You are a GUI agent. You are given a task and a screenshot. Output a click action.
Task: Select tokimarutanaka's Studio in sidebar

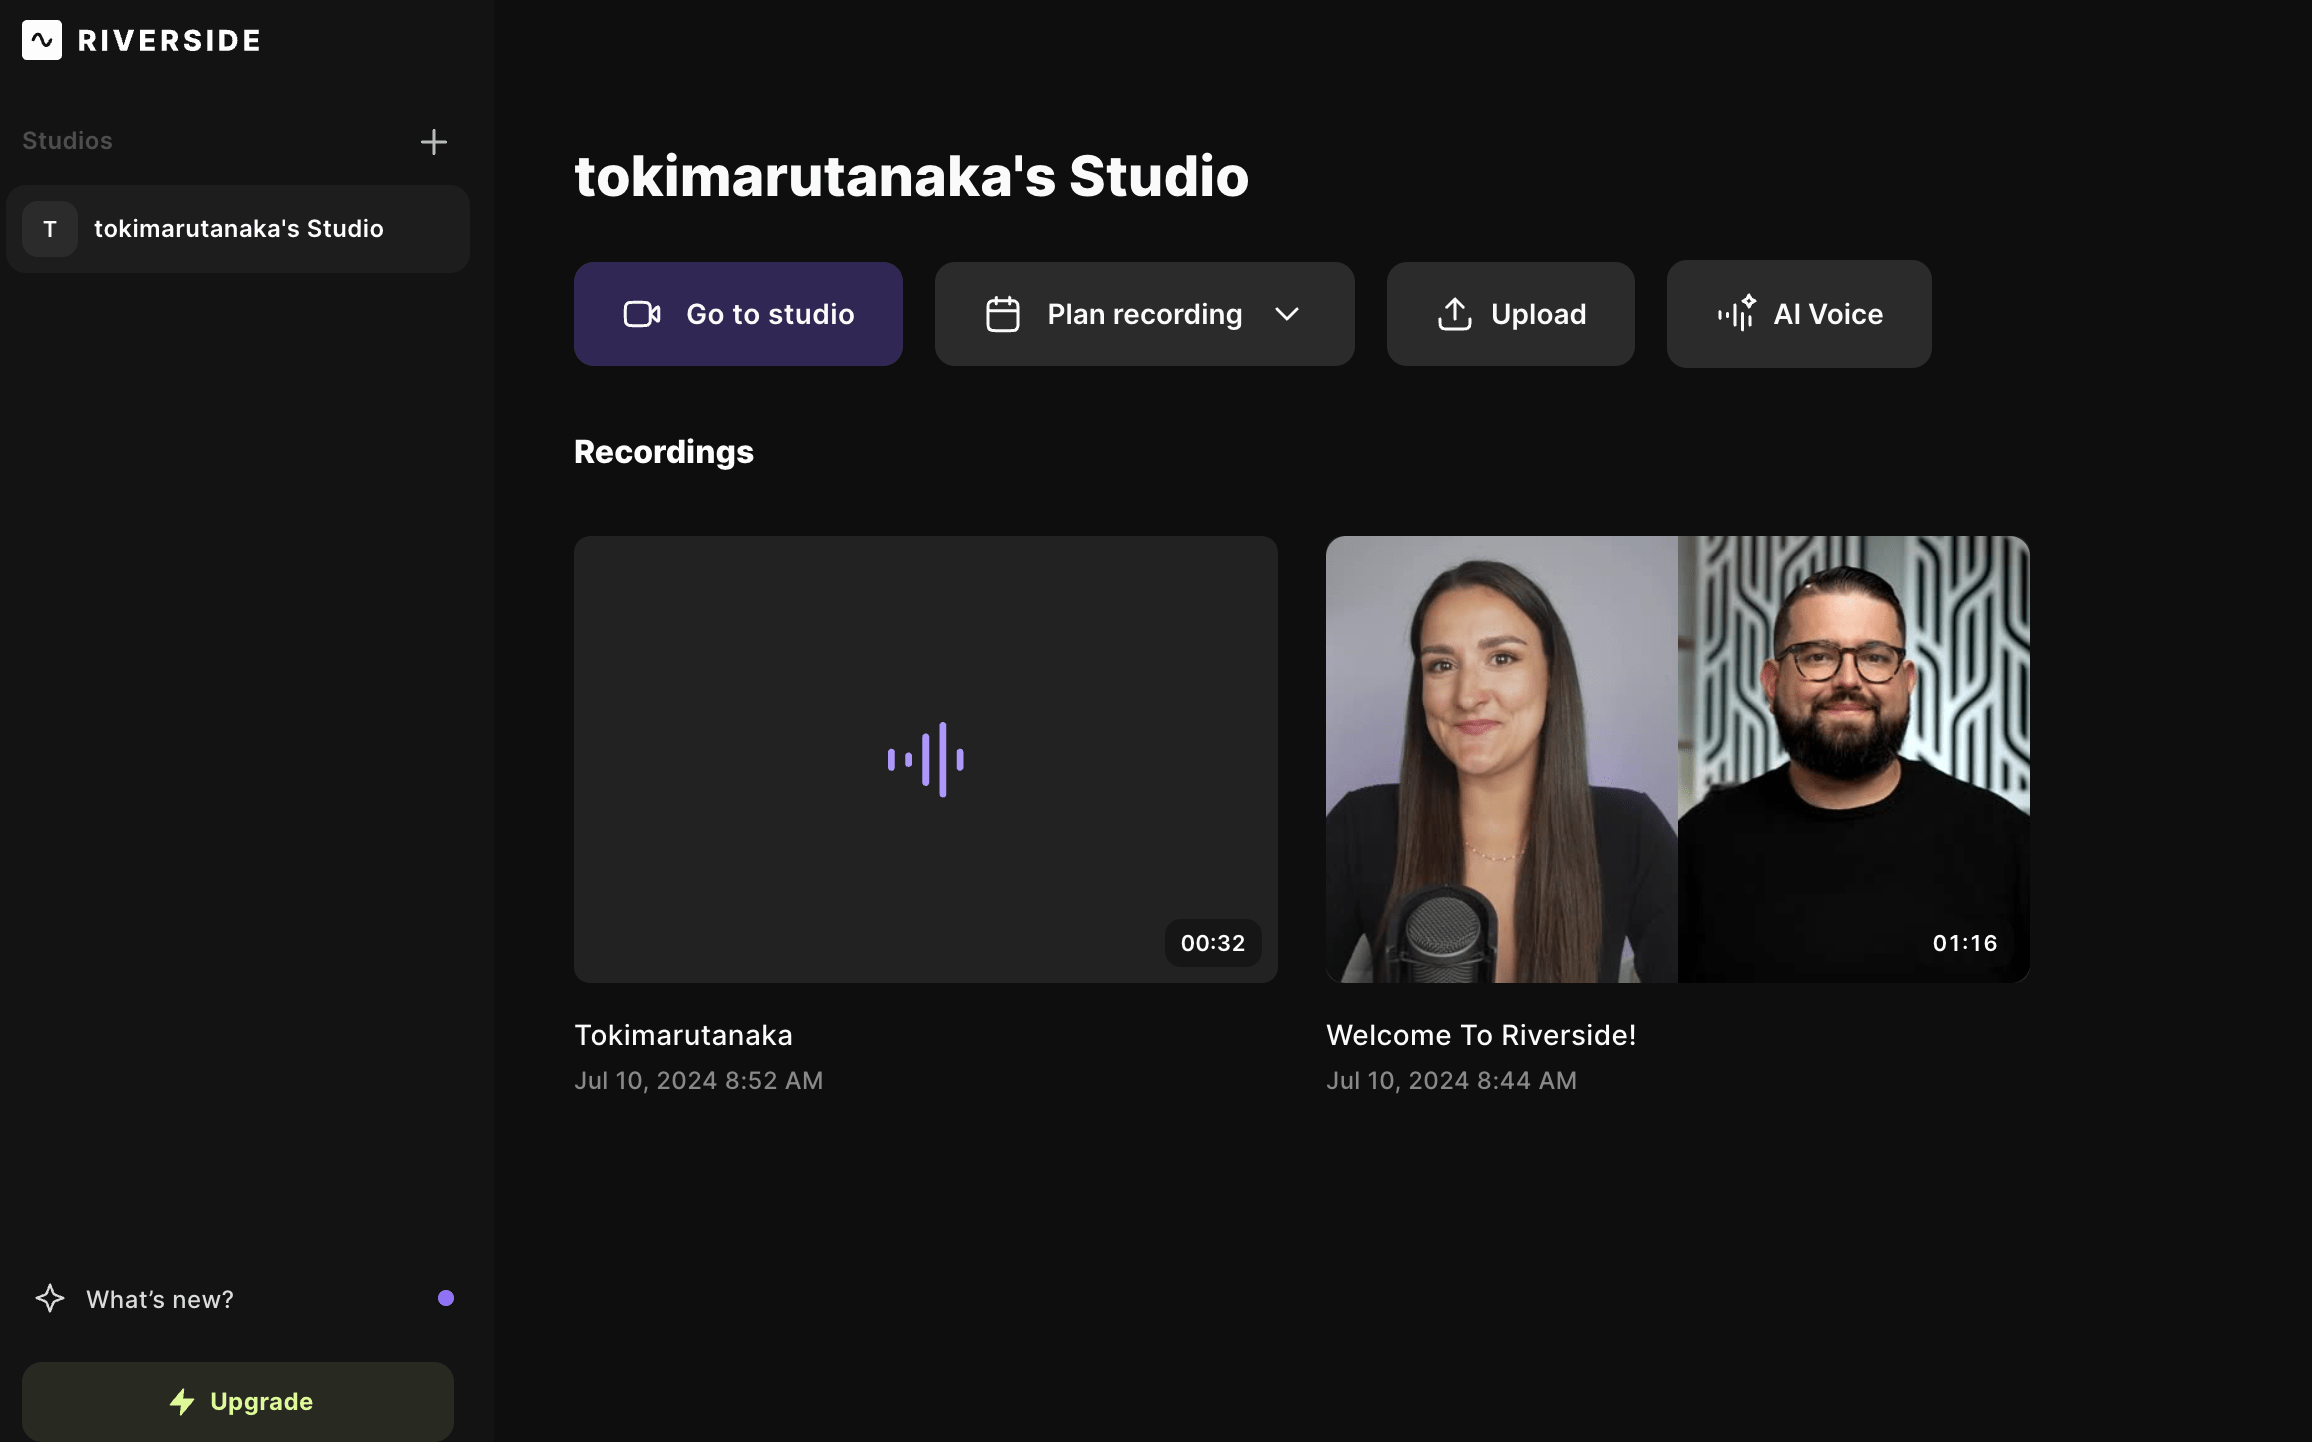[238, 229]
